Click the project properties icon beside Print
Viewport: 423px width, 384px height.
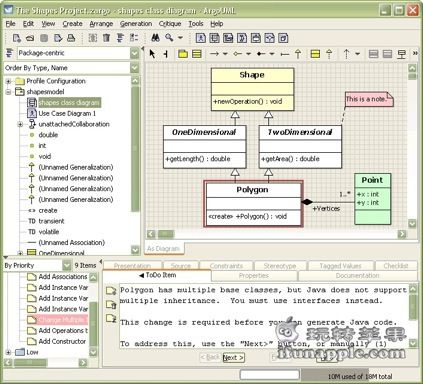(x=58, y=38)
